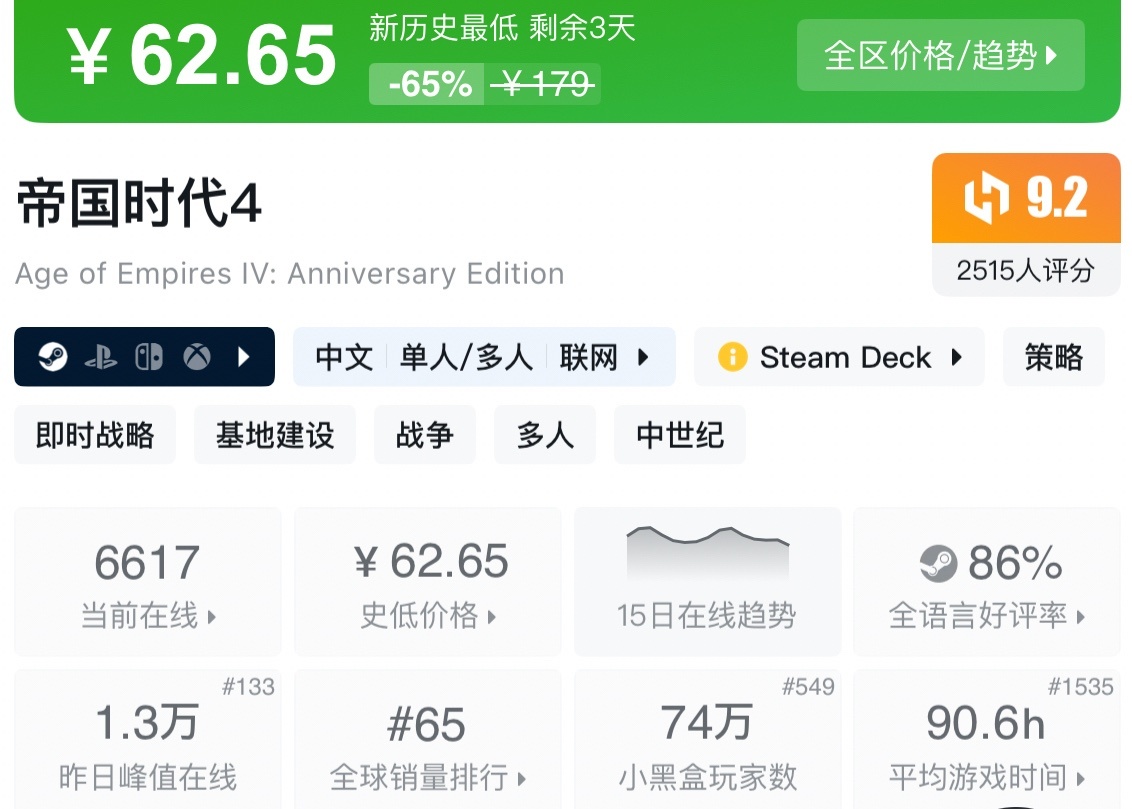Click the Steam platform icon
The width and height of the screenshot is (1132, 809).
tap(52, 357)
